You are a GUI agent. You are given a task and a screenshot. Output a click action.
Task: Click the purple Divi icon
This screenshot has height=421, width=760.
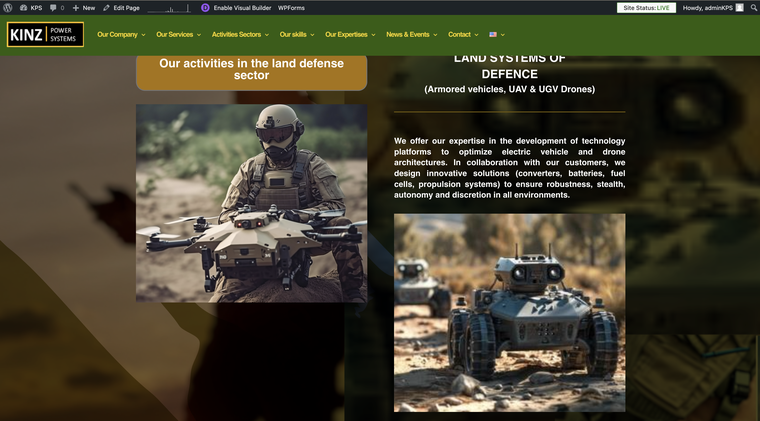pyautogui.click(x=205, y=8)
